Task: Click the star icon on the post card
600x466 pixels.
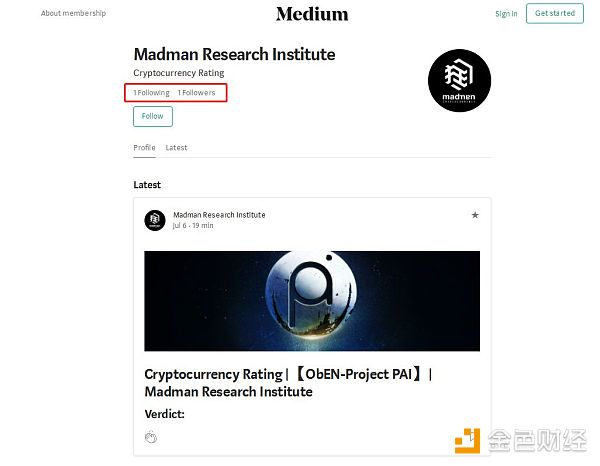Action: pos(475,215)
